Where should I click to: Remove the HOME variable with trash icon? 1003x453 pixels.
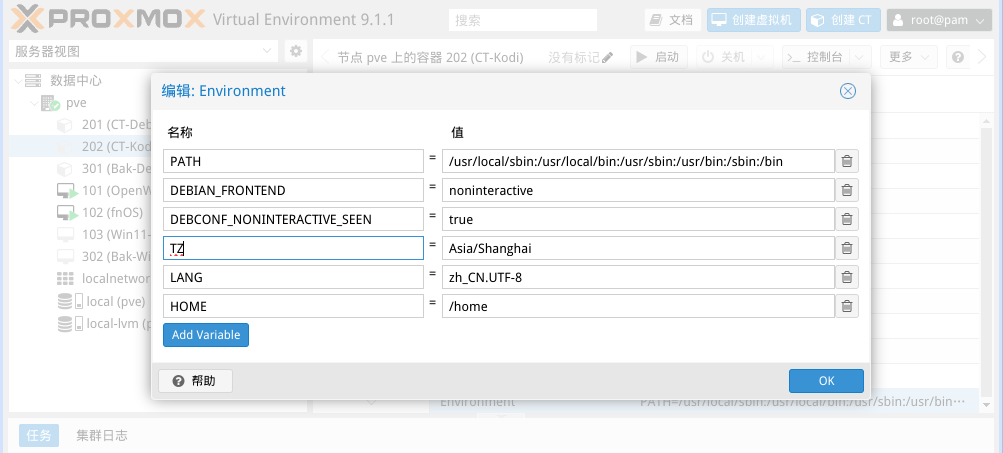point(846,306)
